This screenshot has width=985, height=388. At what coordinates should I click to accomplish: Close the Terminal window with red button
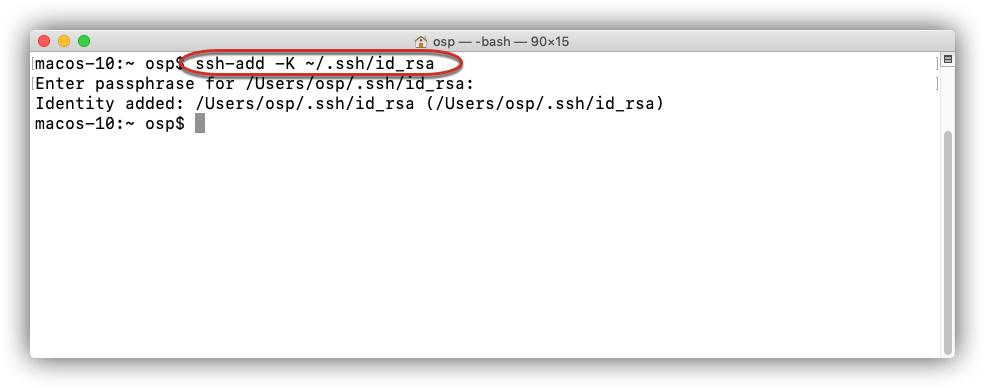44,41
